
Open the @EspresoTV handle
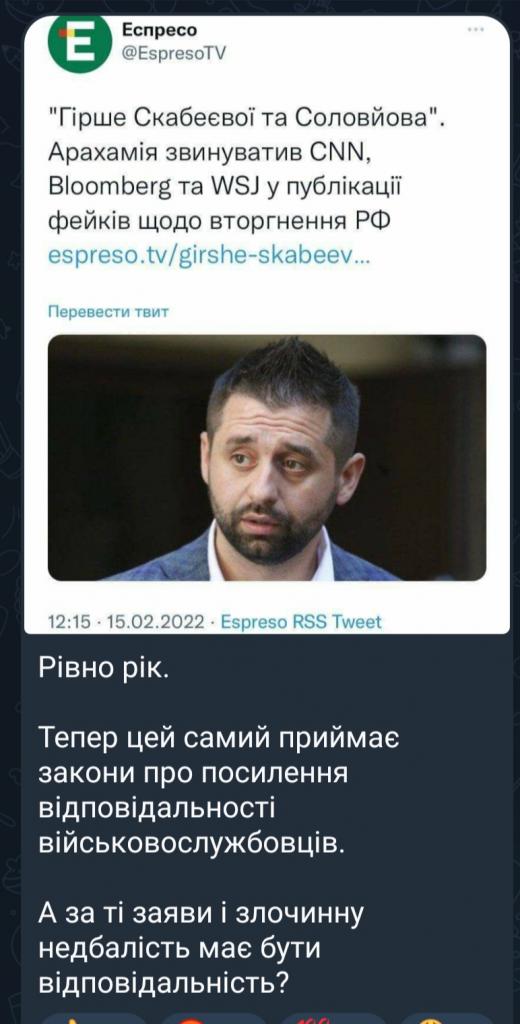(x=173, y=54)
